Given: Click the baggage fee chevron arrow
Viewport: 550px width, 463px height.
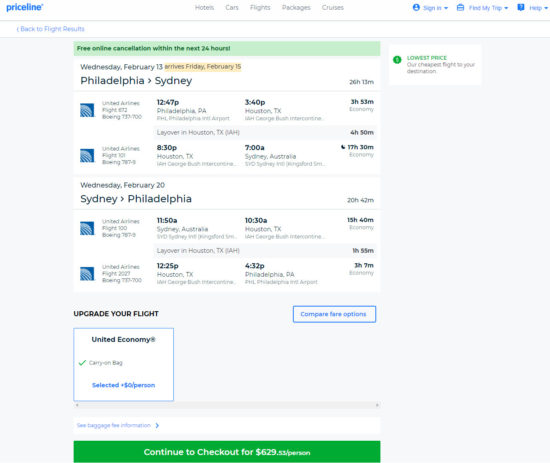Looking at the screenshot, I should 157,425.
